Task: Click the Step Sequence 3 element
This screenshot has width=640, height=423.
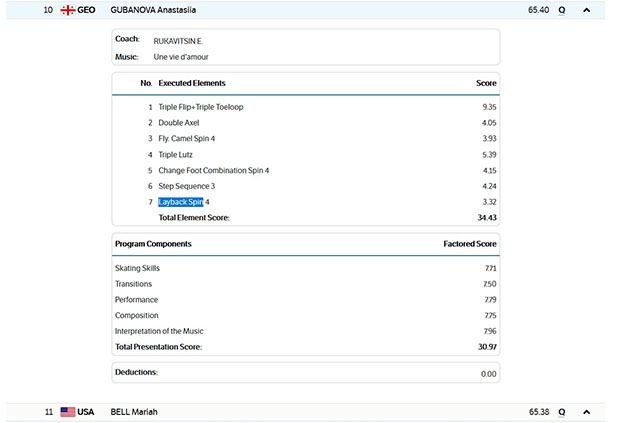Action: (x=186, y=186)
